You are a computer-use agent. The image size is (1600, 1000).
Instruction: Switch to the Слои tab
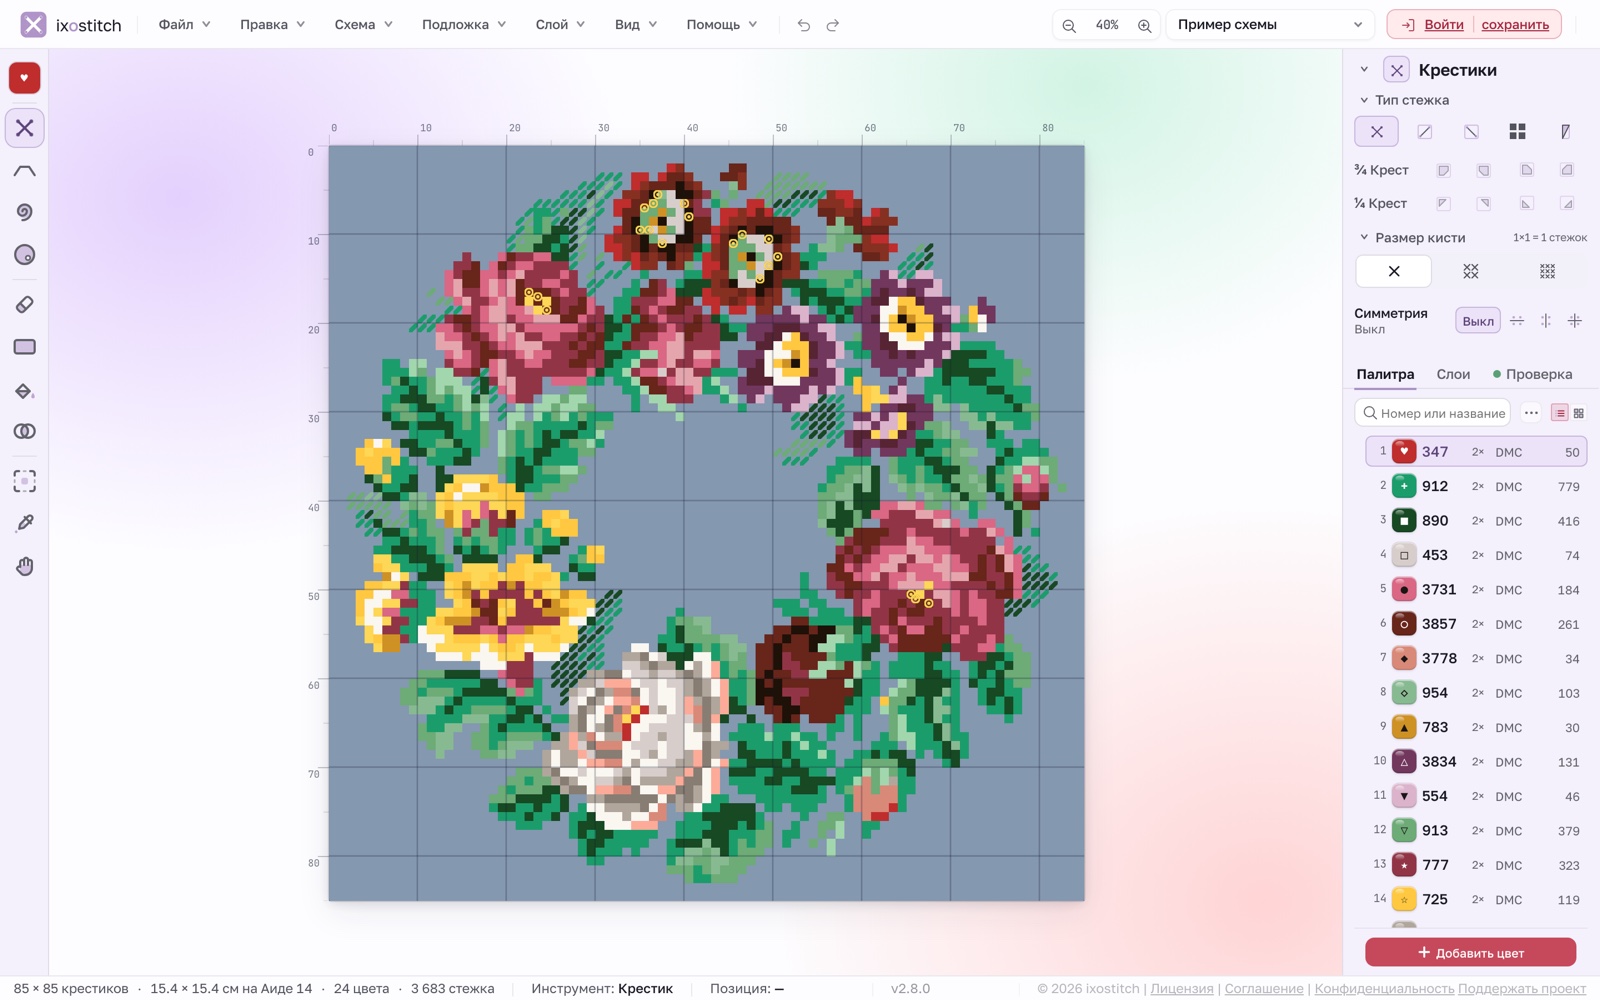click(x=1453, y=374)
